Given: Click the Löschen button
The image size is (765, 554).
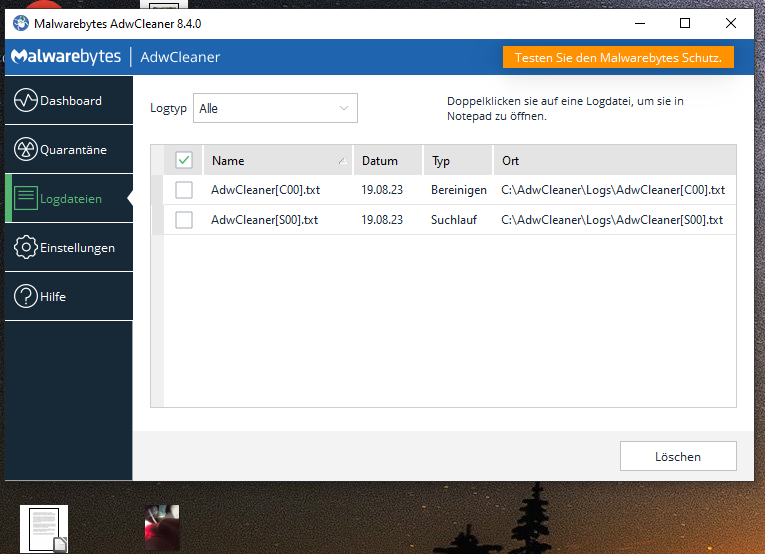Looking at the screenshot, I should pyautogui.click(x=678, y=456).
